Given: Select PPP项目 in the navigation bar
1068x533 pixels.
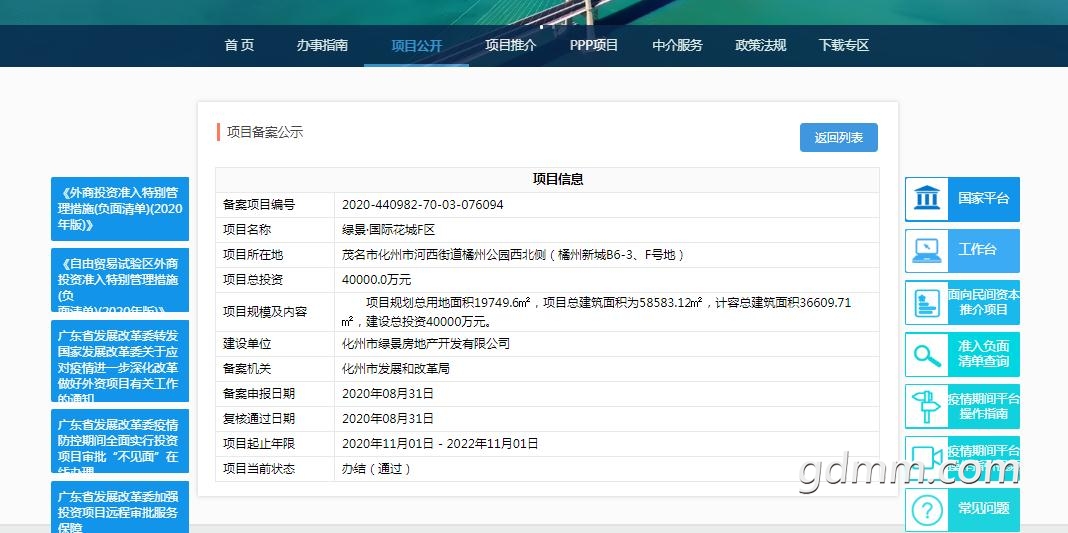Looking at the screenshot, I should pyautogui.click(x=594, y=45).
